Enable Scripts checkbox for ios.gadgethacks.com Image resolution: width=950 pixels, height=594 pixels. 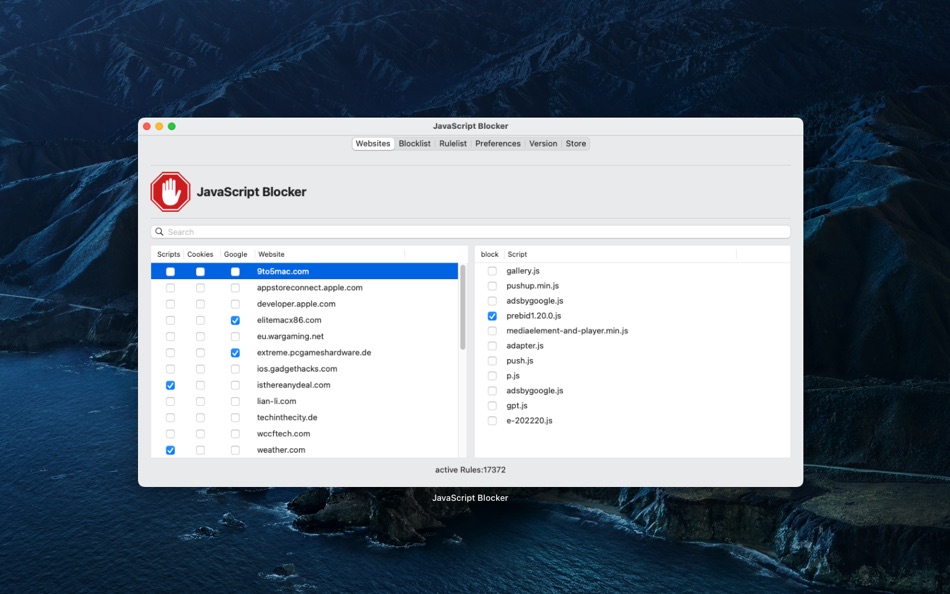pos(170,369)
